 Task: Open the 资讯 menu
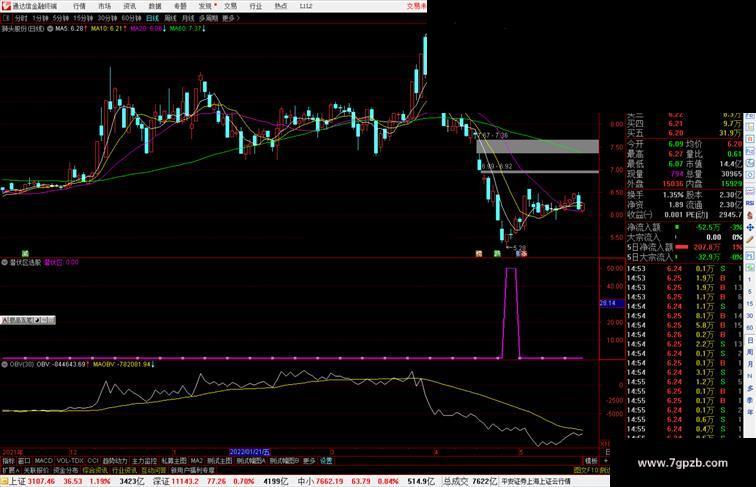pyautogui.click(x=129, y=6)
